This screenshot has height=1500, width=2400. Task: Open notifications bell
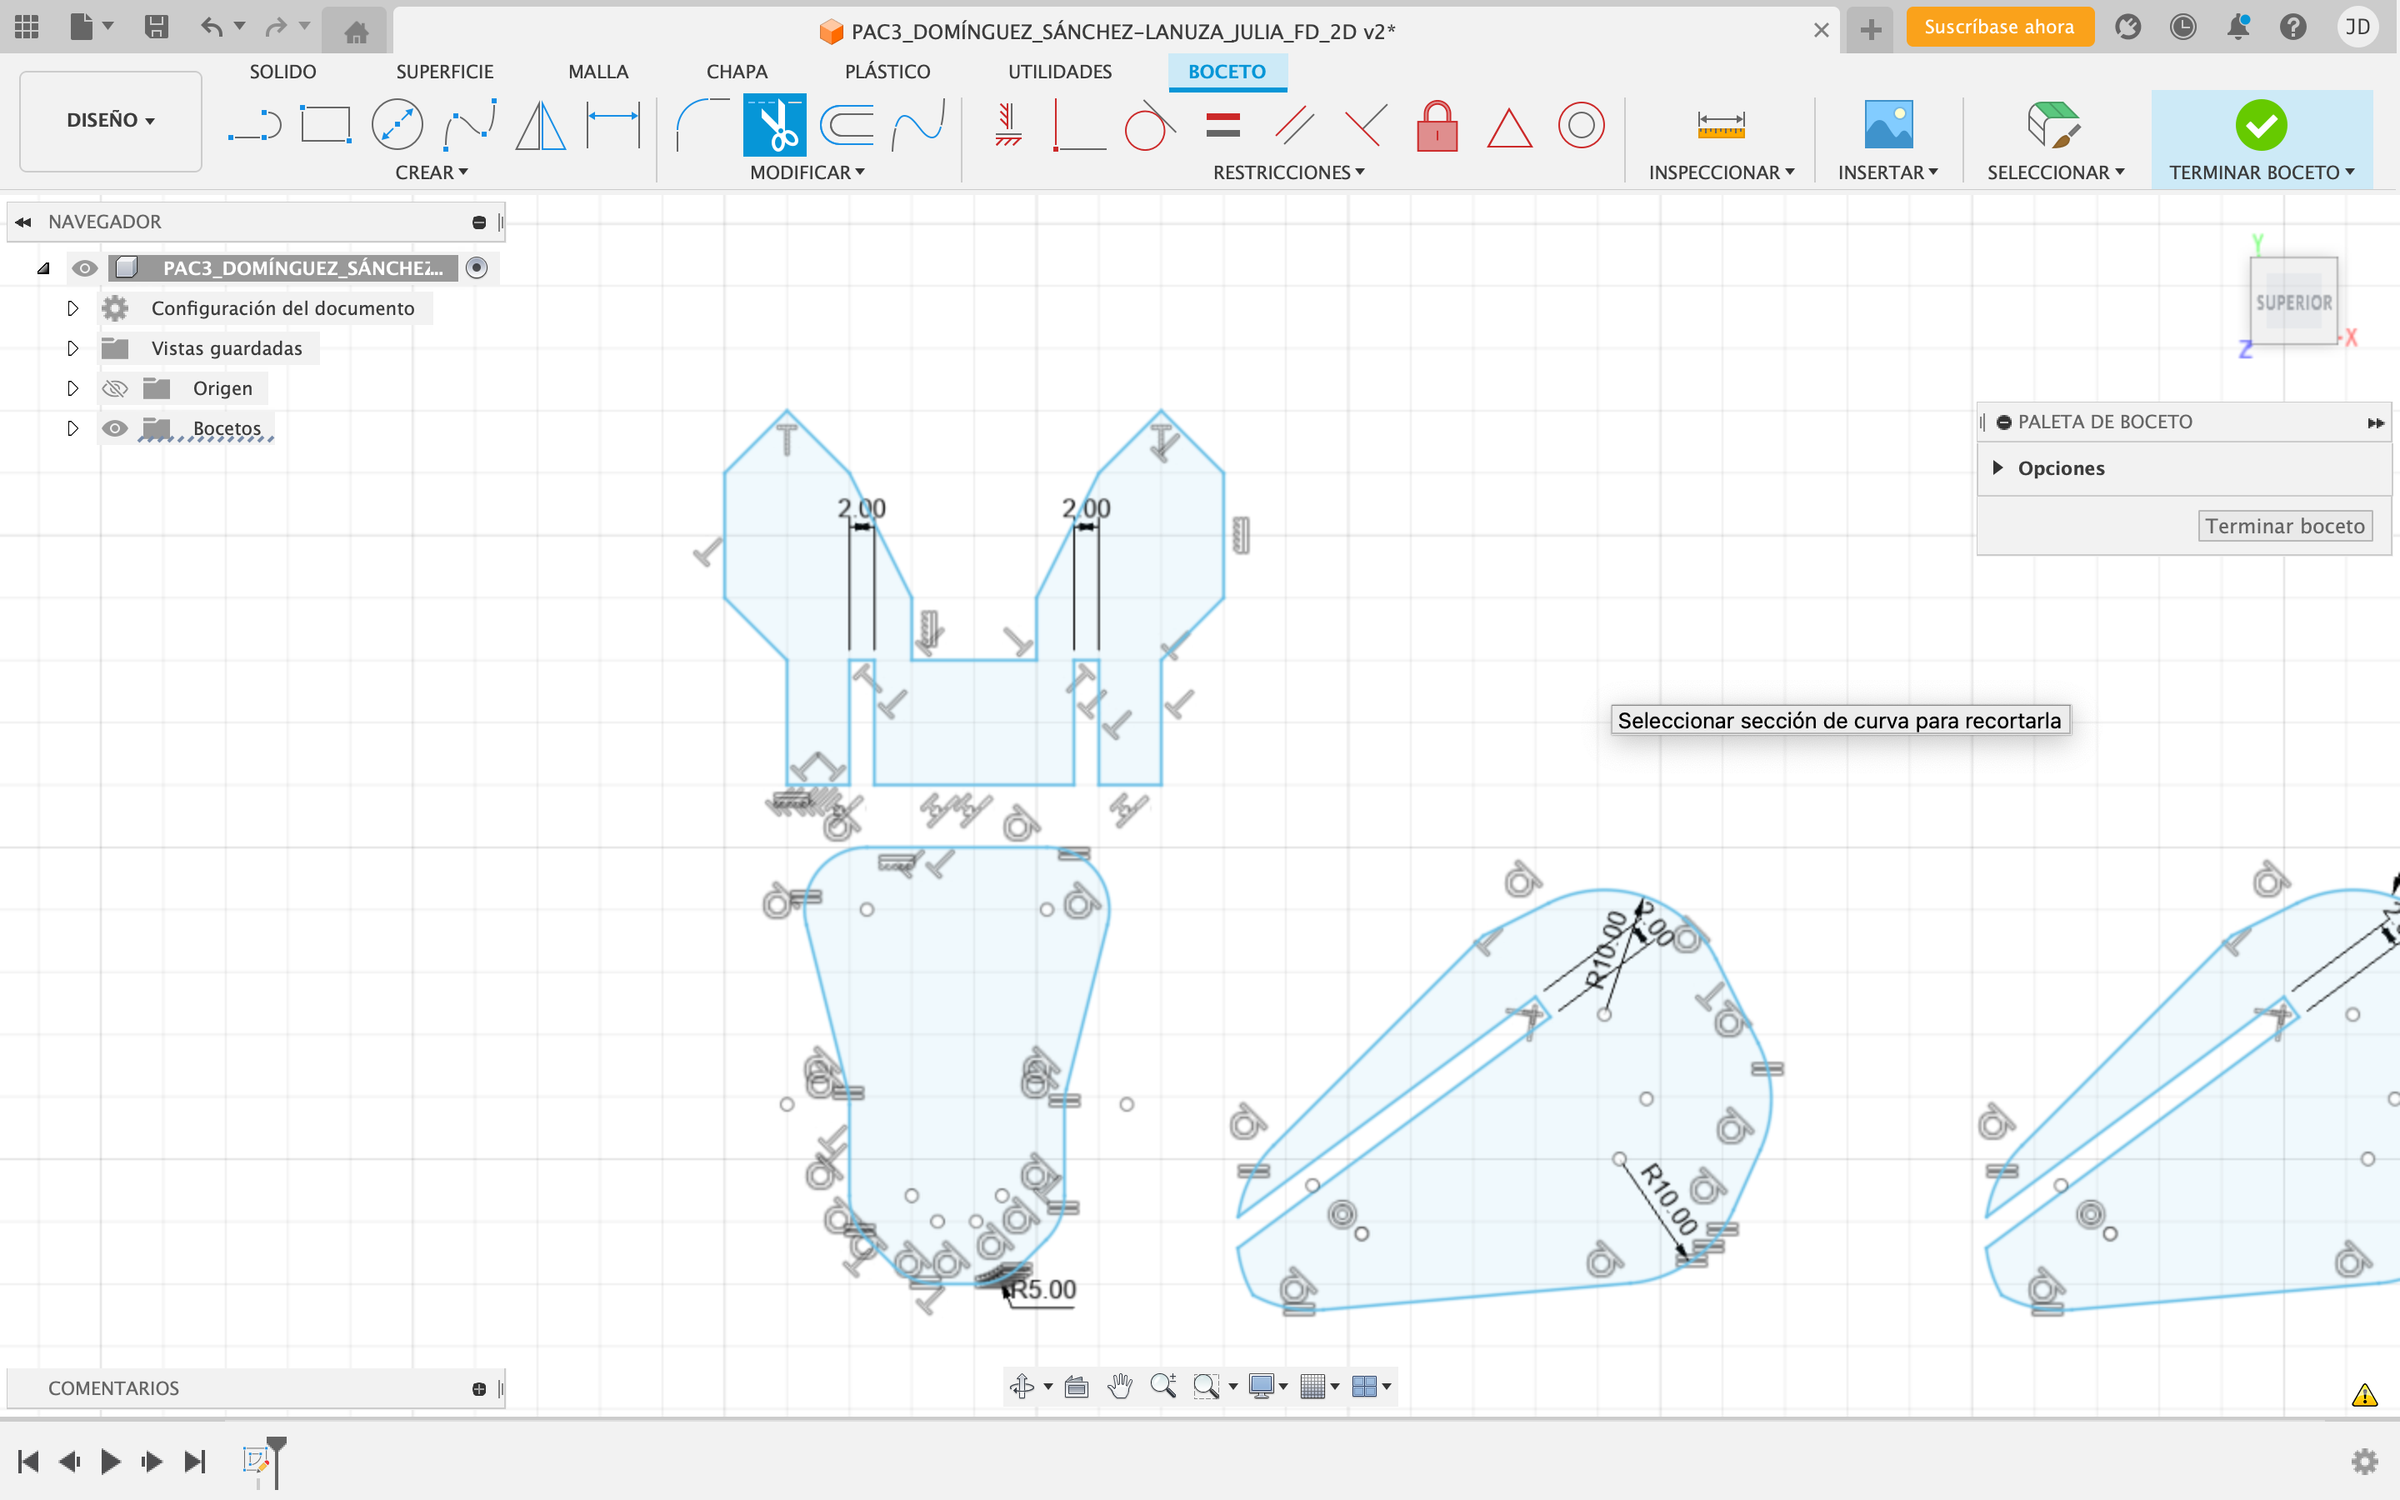pos(2238,27)
